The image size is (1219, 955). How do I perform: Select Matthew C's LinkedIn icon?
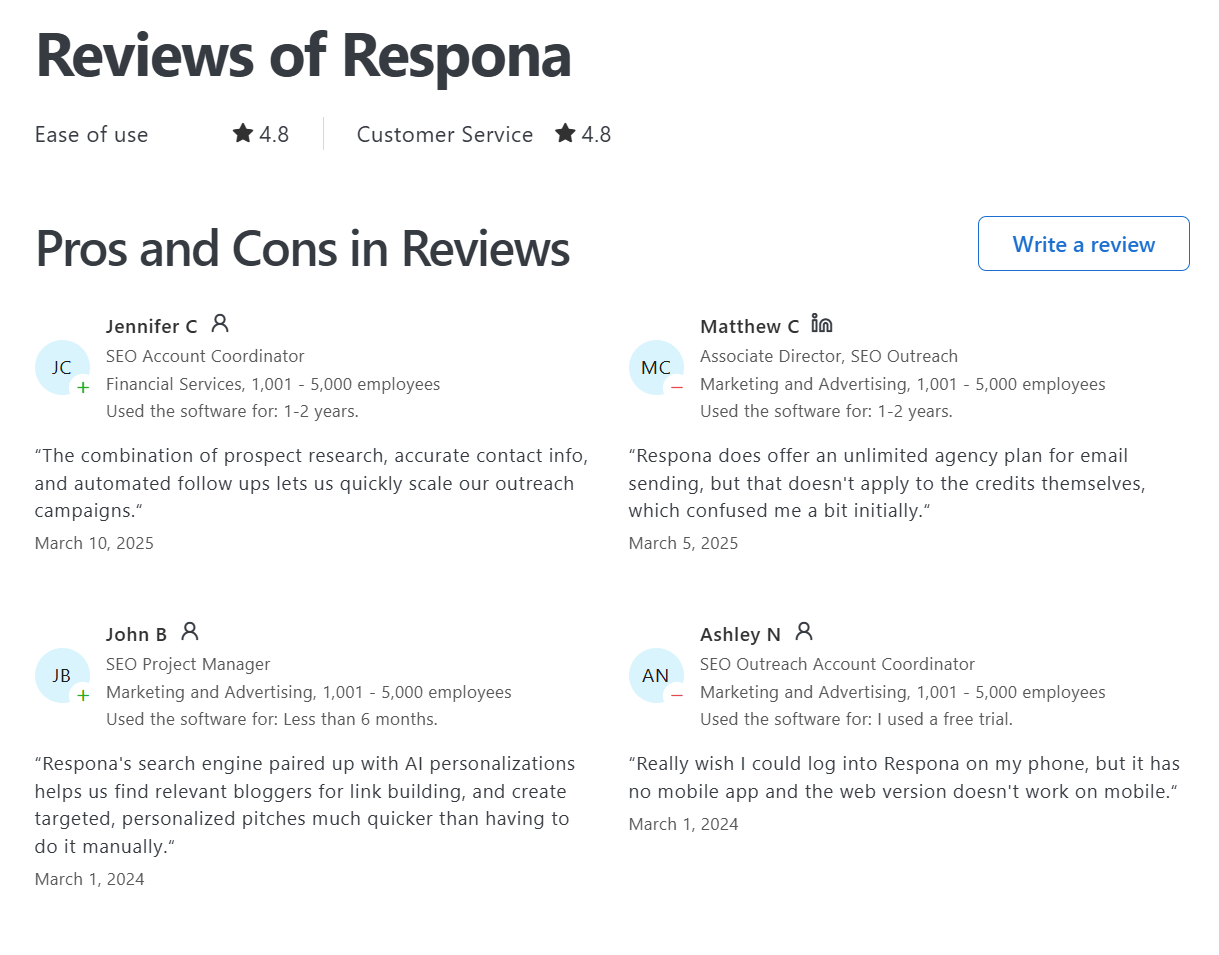(x=822, y=324)
